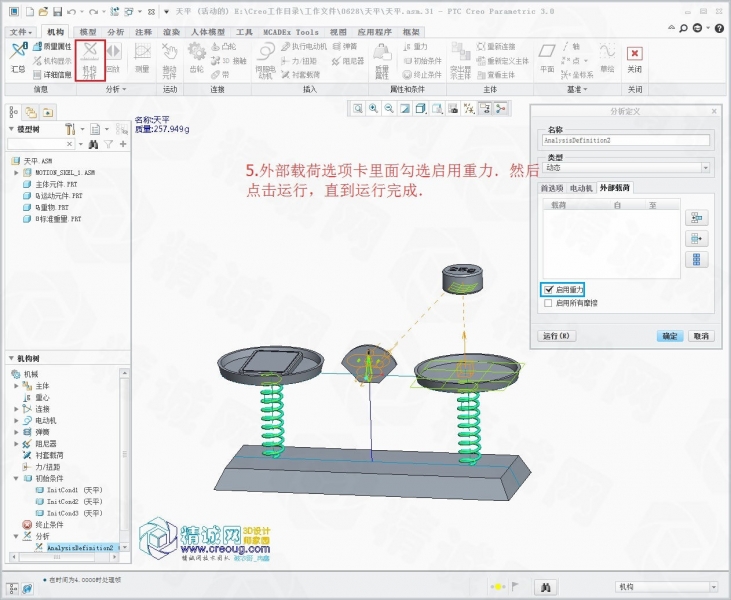
Task: Check the 启用所有摩擦 enable all friction box
Action: tap(548, 303)
